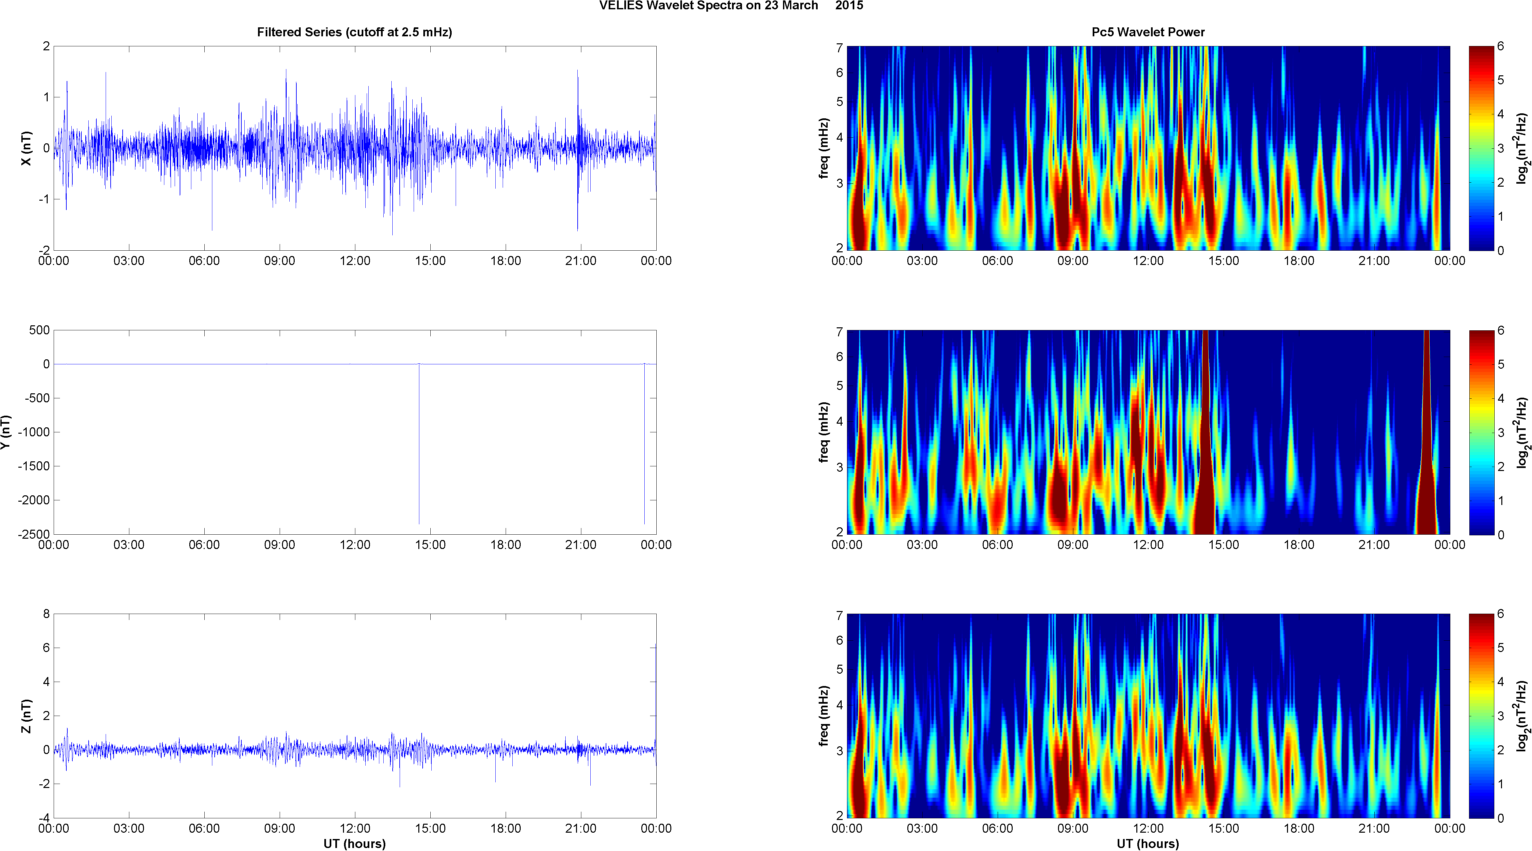
Task: Click the bottom spectrogram's colorbar
Action: click(x=1481, y=716)
